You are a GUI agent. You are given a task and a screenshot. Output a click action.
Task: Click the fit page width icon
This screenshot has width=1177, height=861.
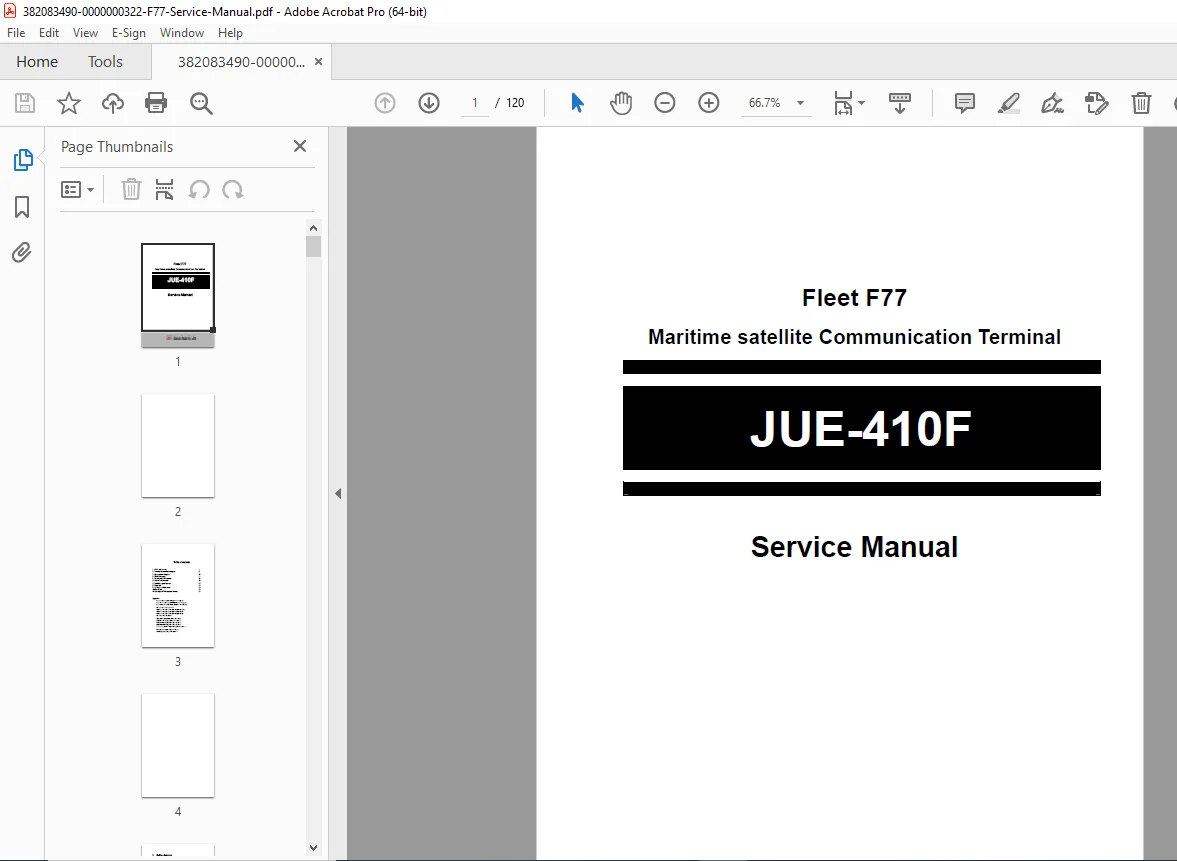[843, 103]
